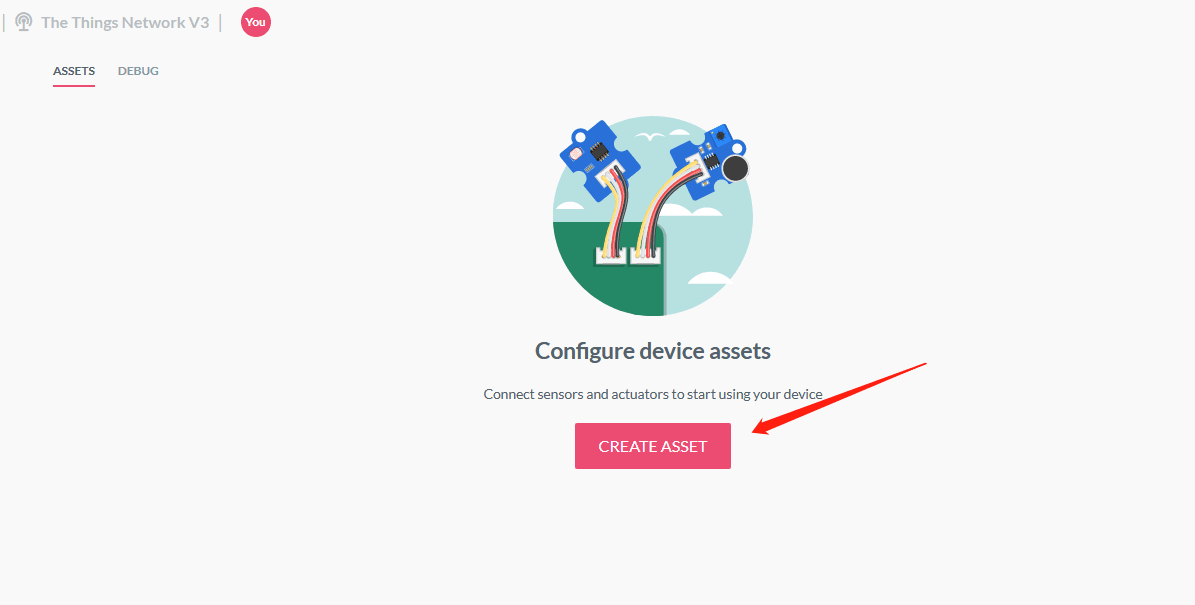Click the pink underline beneath ASSETS

74,85
